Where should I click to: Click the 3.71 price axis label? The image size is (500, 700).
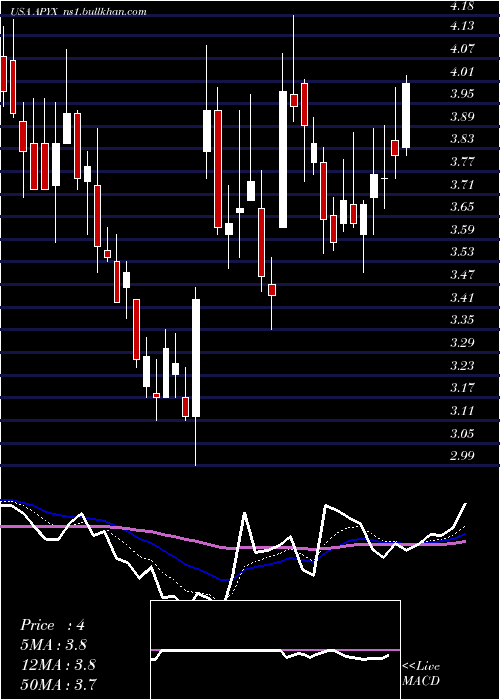(462, 184)
